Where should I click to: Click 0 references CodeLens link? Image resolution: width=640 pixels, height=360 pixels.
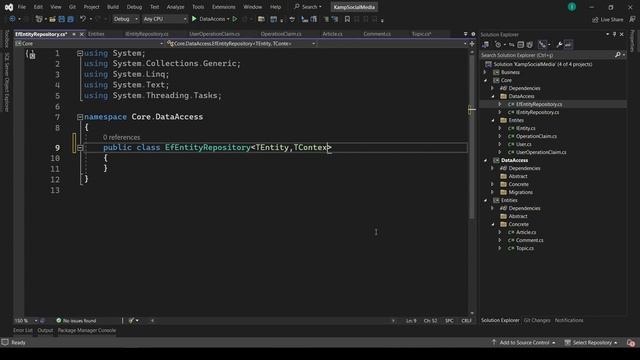(121, 138)
